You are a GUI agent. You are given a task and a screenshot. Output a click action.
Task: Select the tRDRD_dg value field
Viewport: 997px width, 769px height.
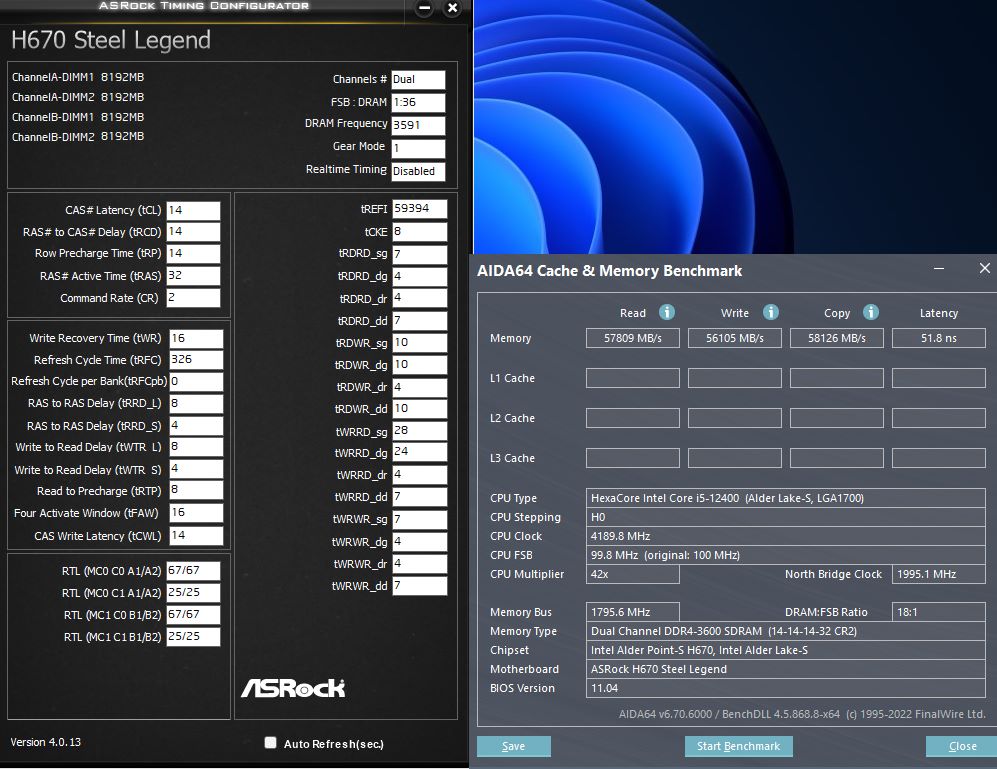tap(420, 276)
